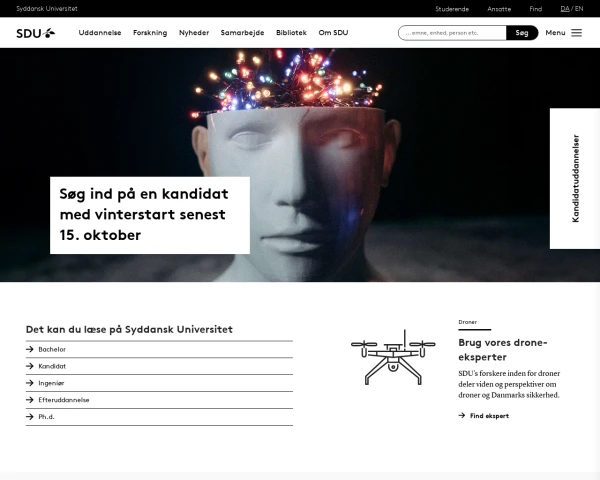Click the arrow icon beside Efteruddannelse
Viewport: 600px width, 480px height.
(30, 400)
